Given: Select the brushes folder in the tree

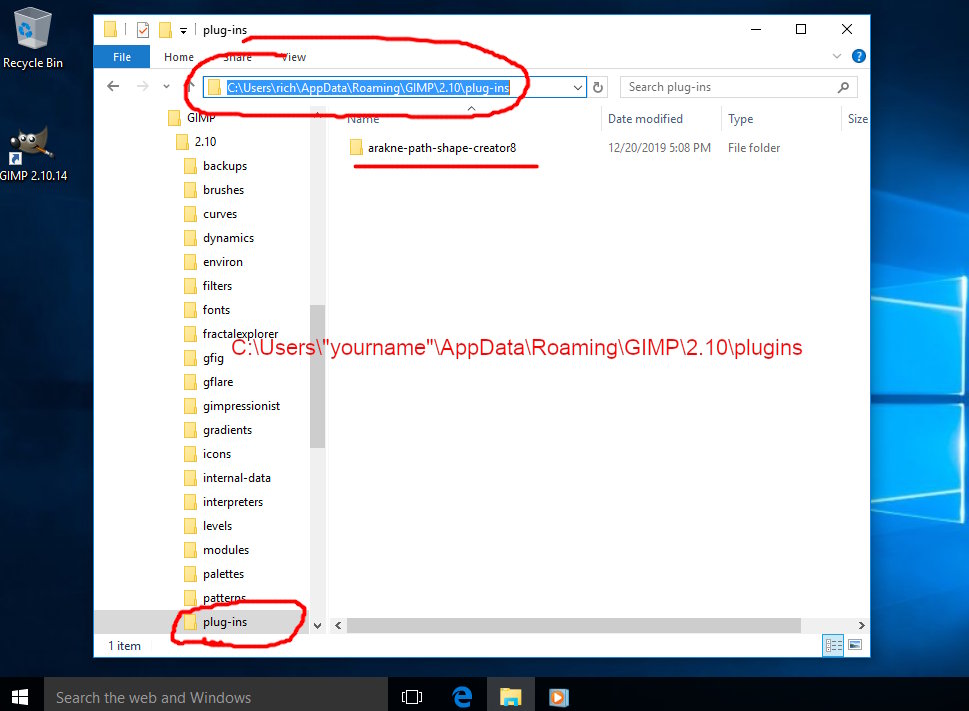Looking at the screenshot, I should pyautogui.click(x=214, y=190).
